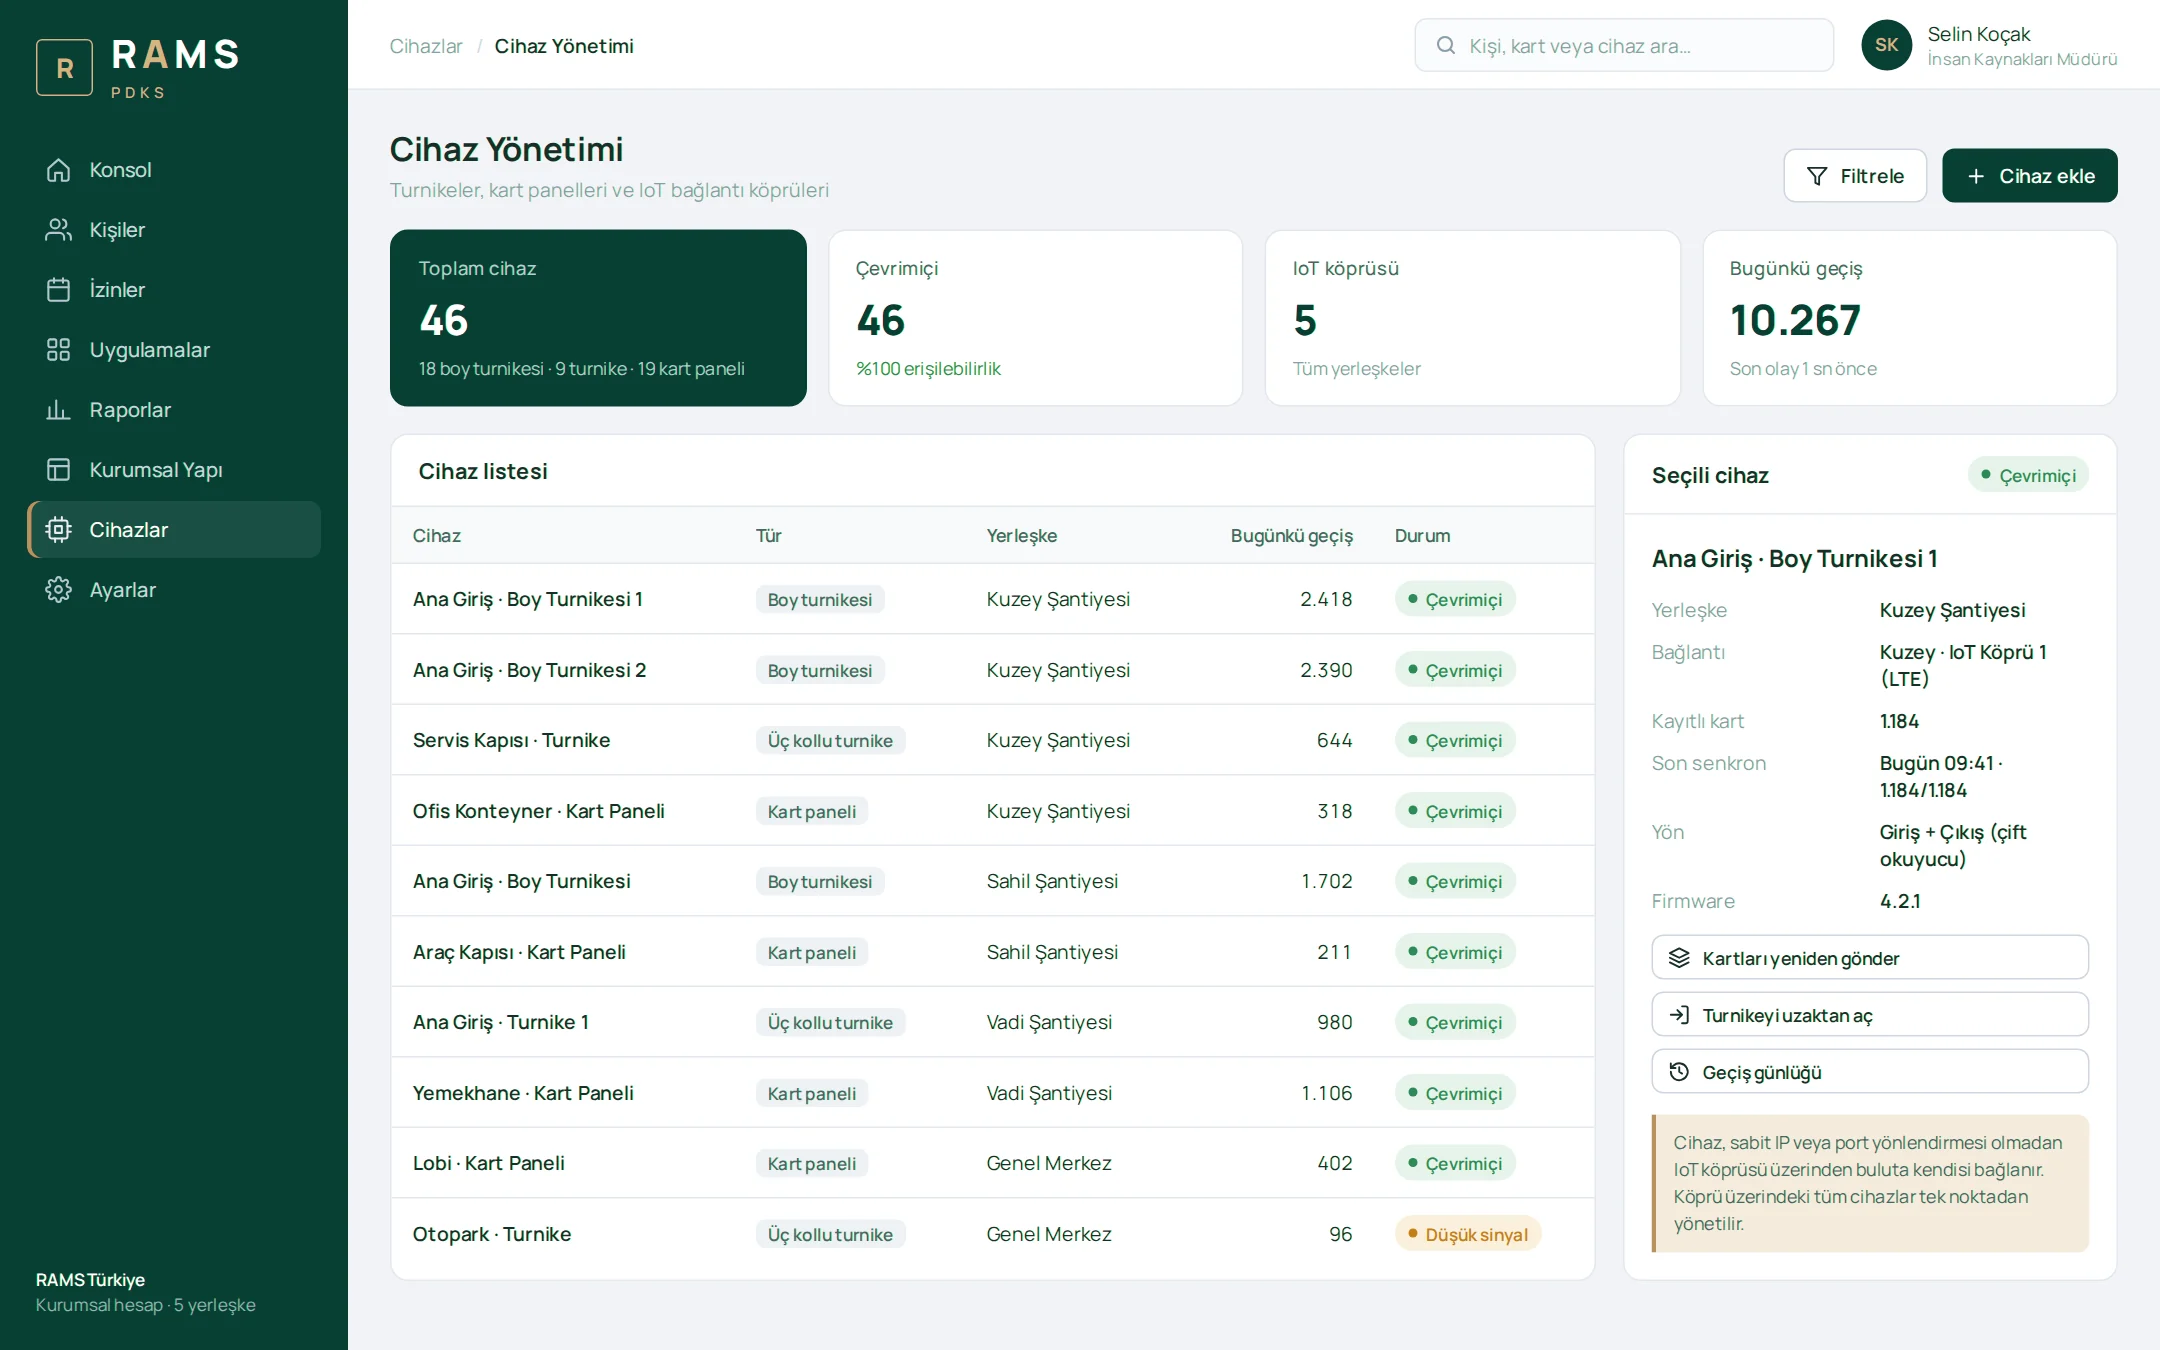Click the Bugünkü geçiş column header

click(x=1291, y=535)
